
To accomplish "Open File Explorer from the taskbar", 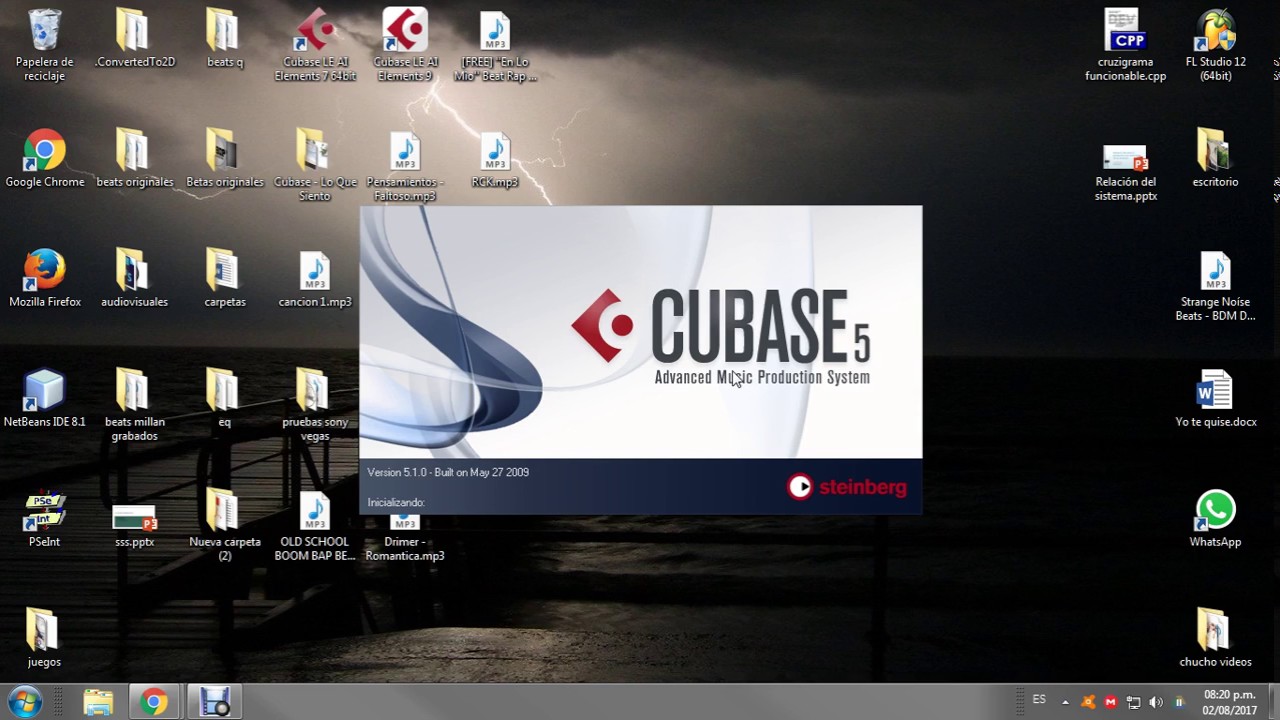I will 98,702.
